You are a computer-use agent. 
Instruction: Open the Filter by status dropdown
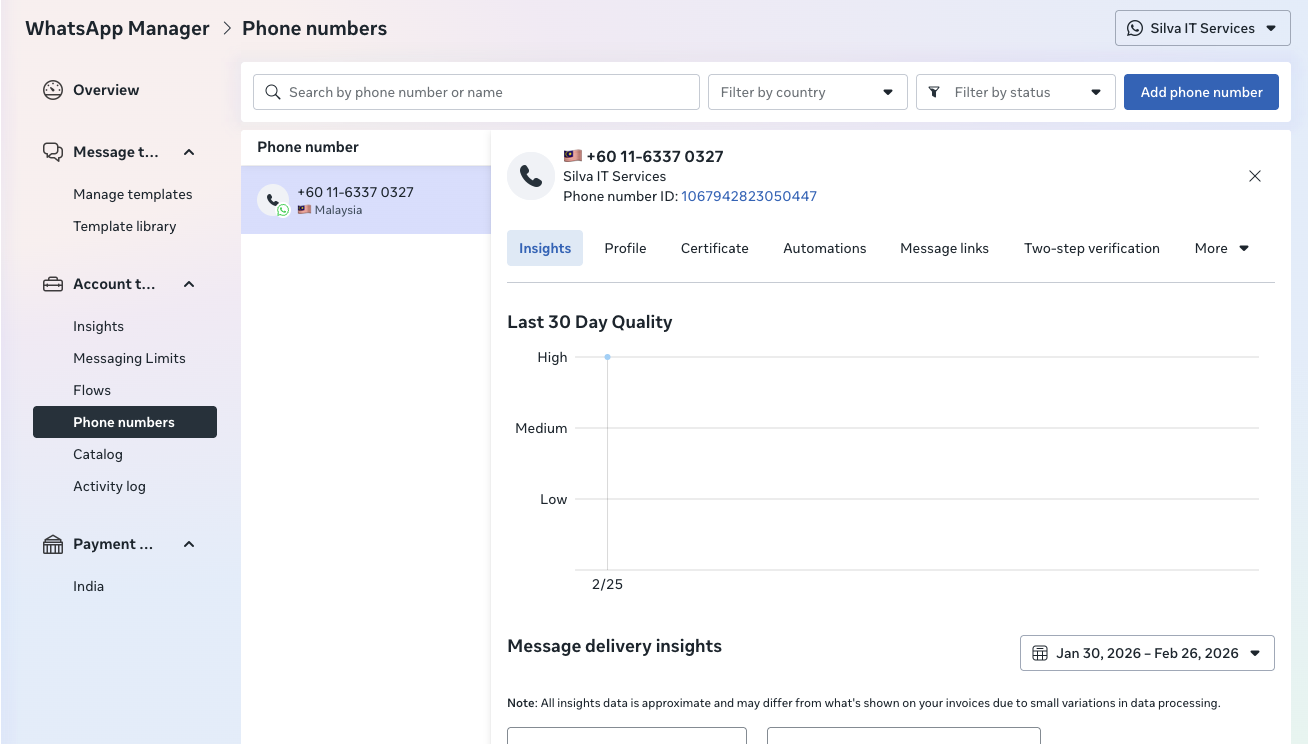pos(1015,92)
